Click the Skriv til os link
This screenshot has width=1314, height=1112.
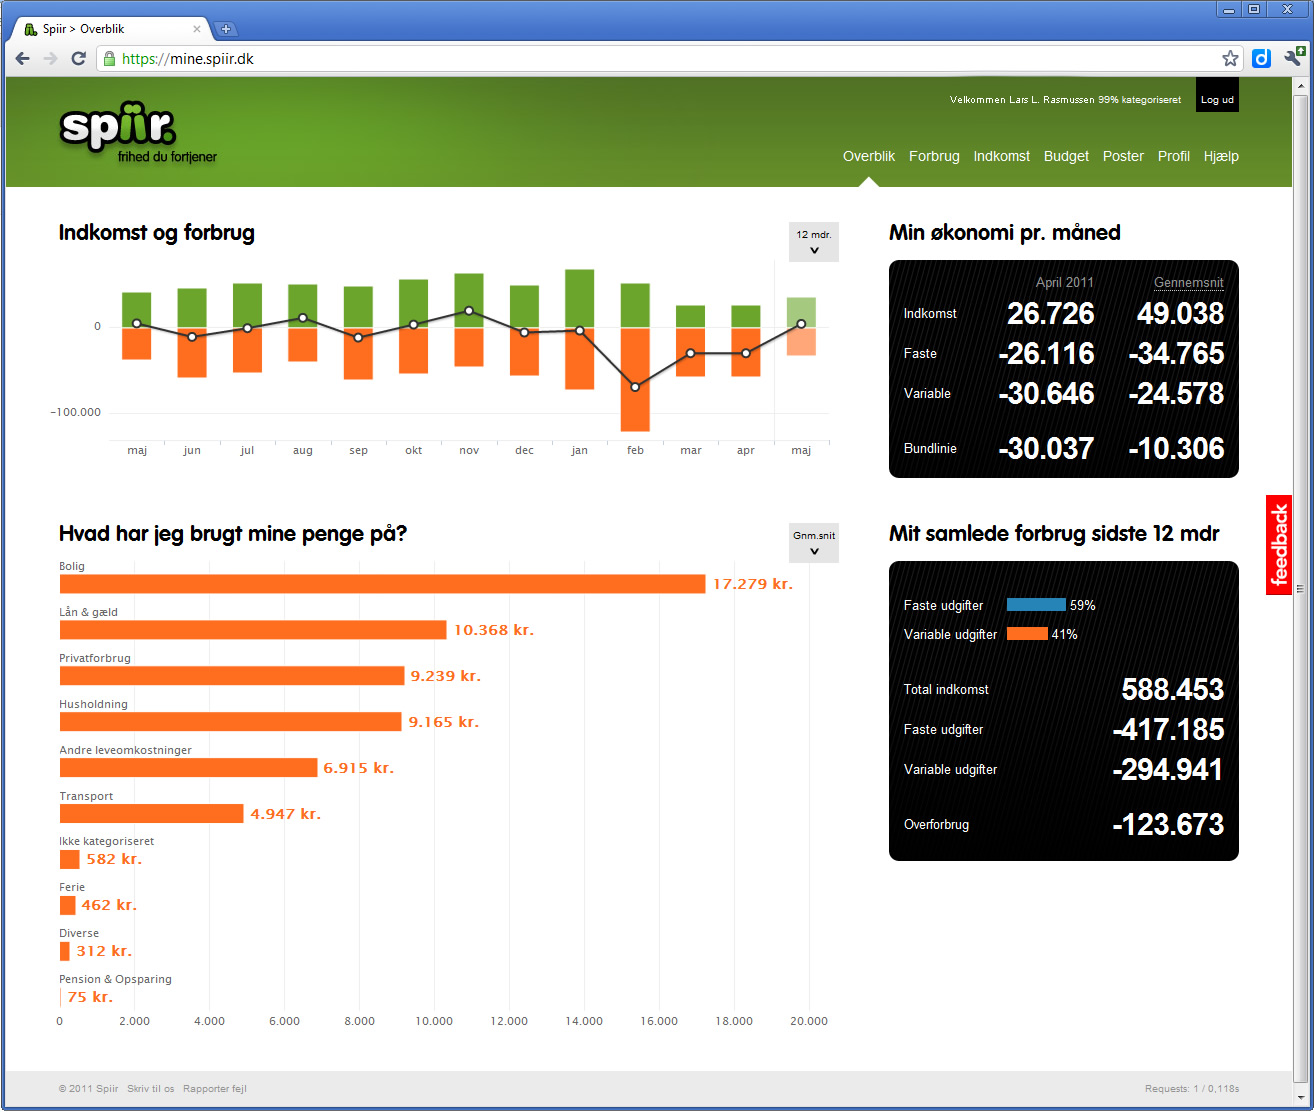click(x=151, y=1088)
